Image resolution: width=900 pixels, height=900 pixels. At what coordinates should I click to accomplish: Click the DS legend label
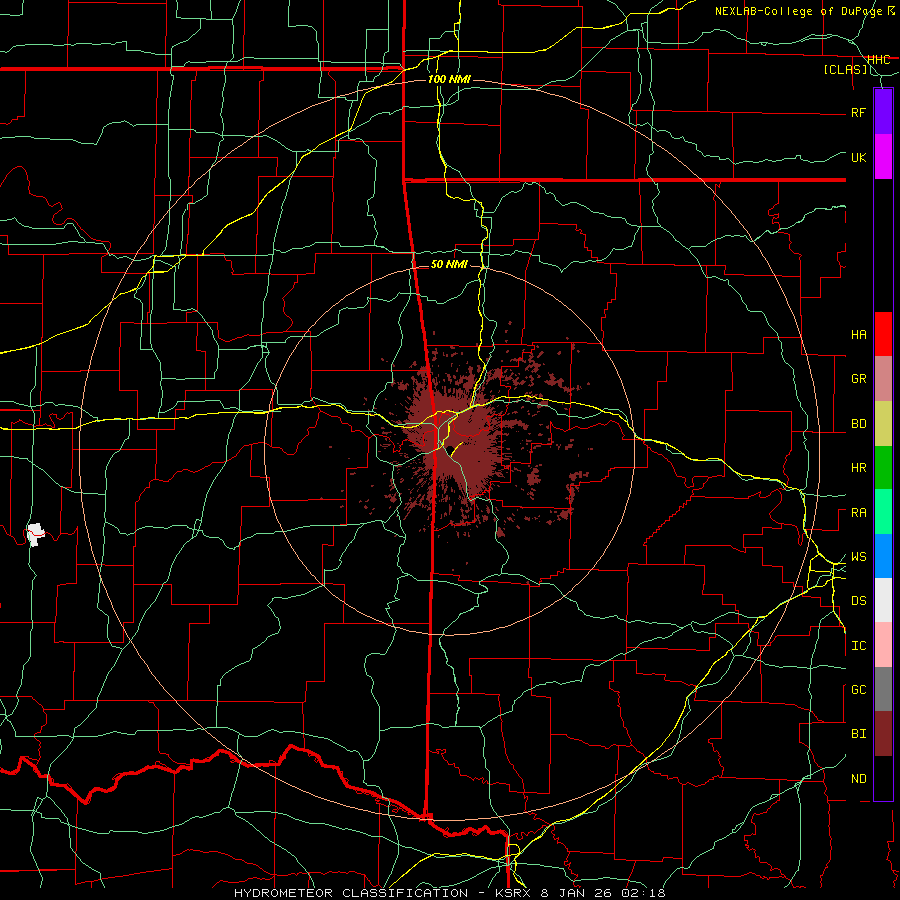tap(858, 601)
